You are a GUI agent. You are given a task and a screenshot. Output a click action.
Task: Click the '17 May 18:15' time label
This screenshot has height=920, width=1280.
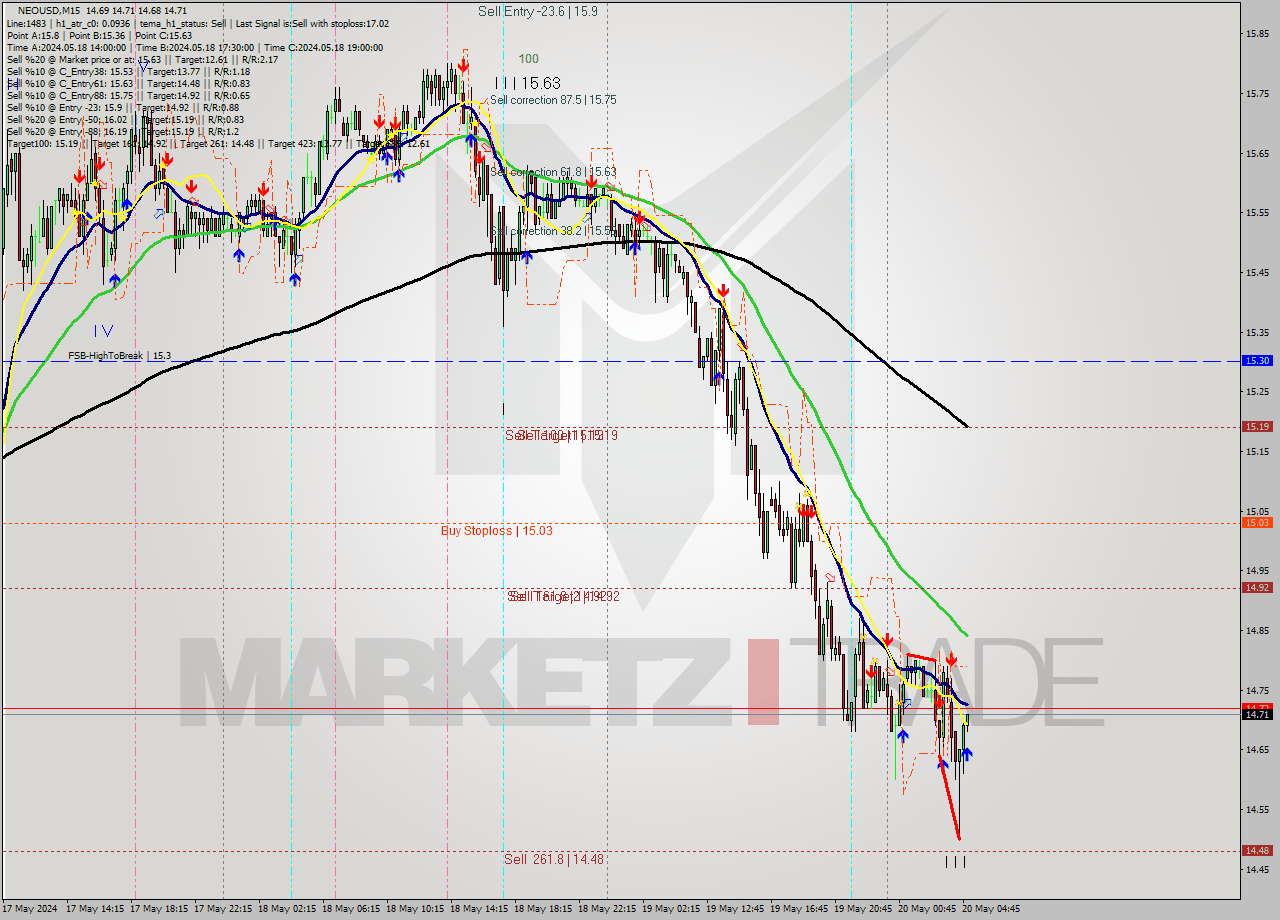pyautogui.click(x=159, y=909)
